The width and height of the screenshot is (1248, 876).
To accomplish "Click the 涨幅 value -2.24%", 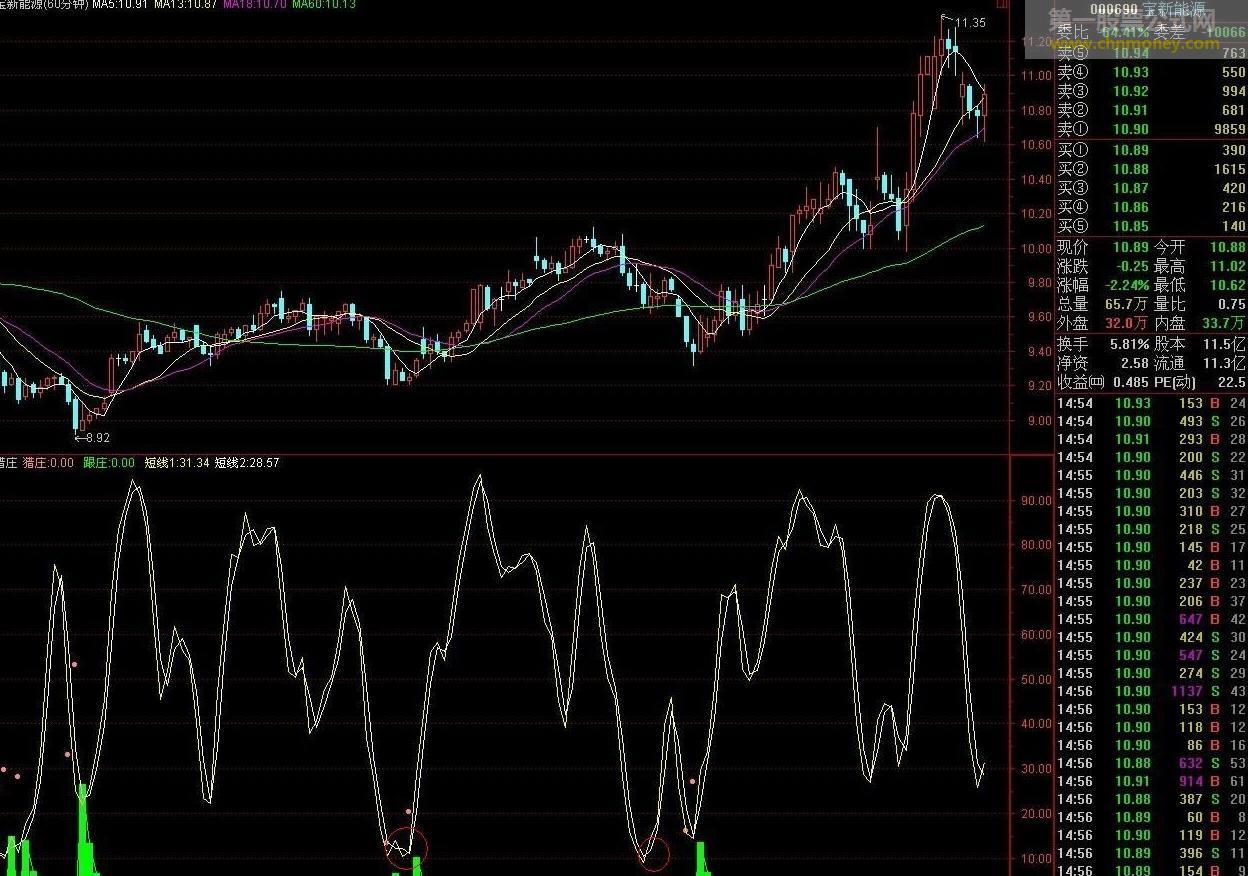I will (x=1127, y=285).
